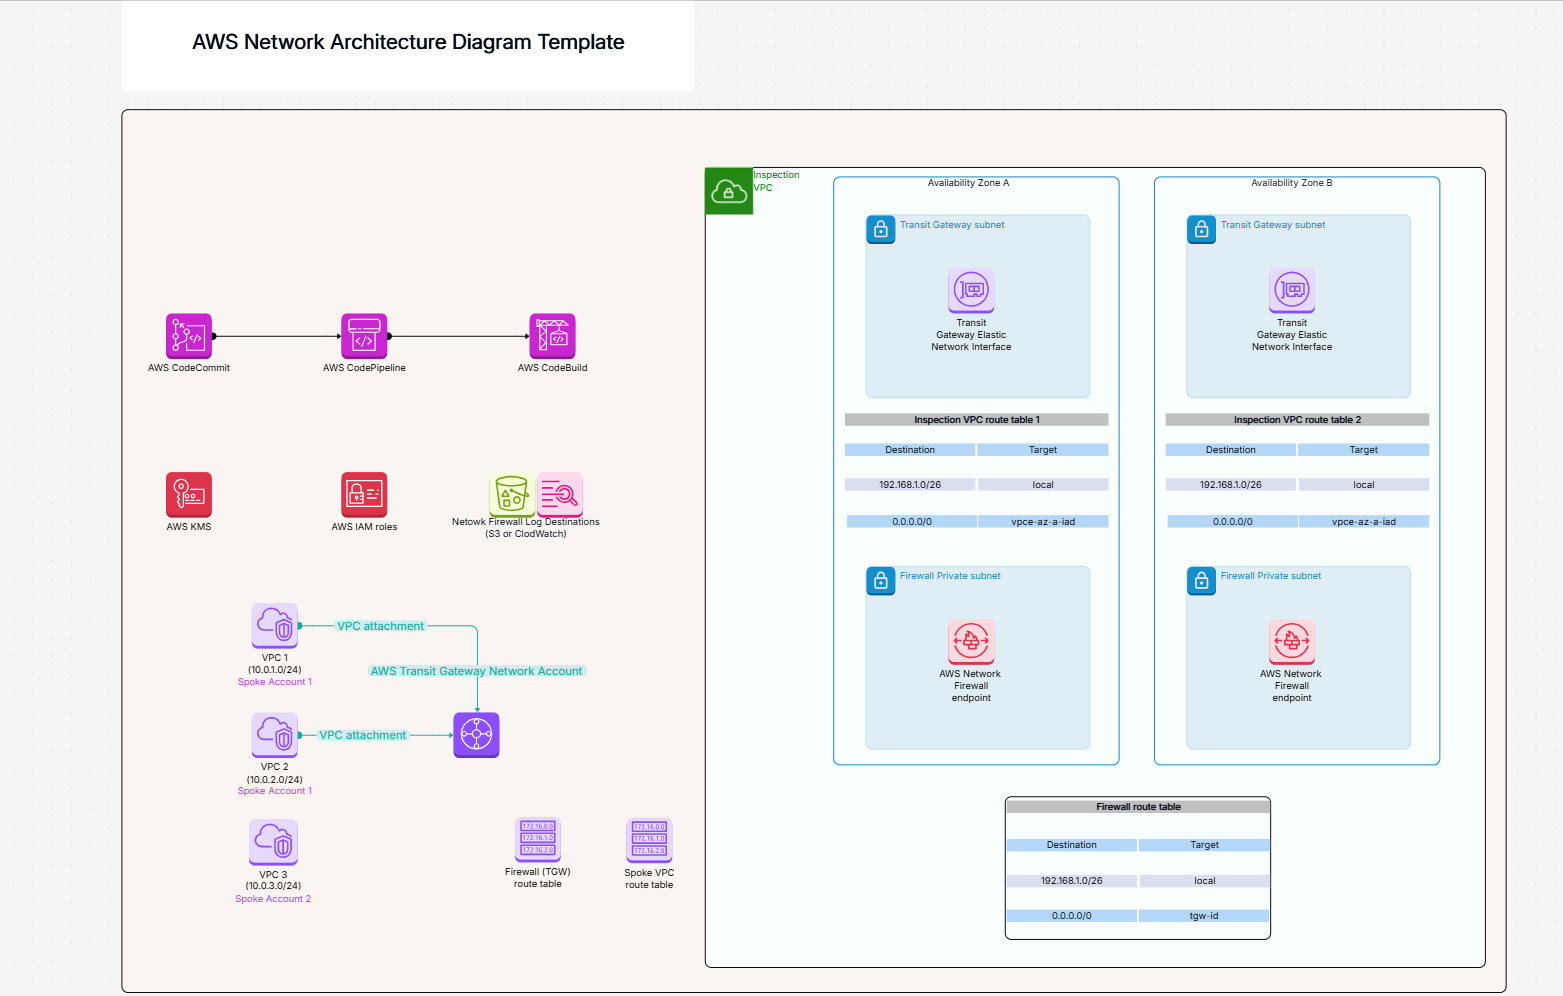The image size is (1563, 996).
Task: Select the diagram title text box
Action: (x=408, y=43)
